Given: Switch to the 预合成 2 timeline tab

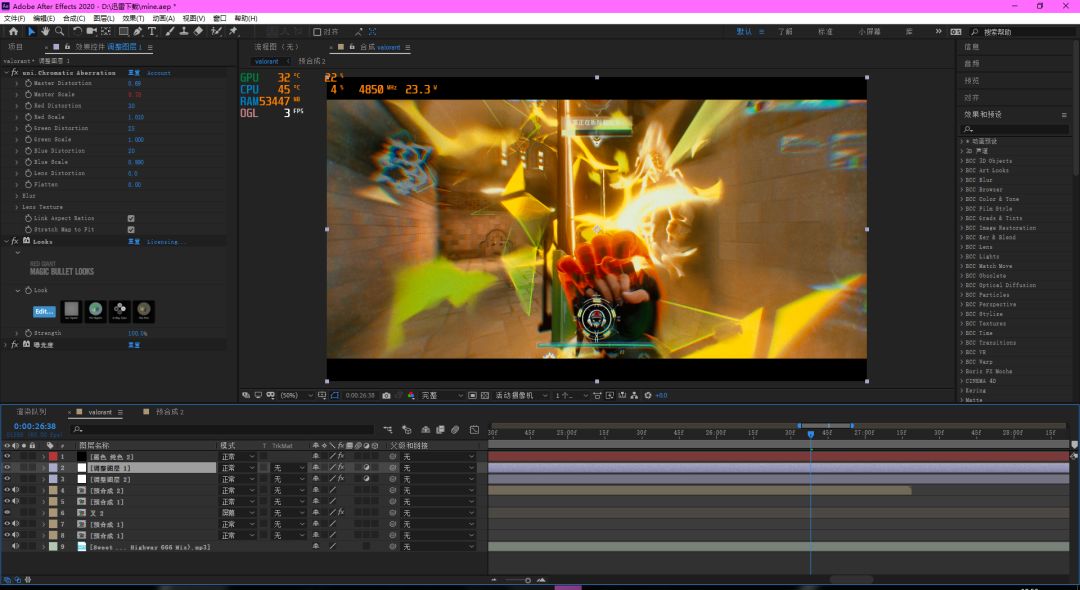Looking at the screenshot, I should (x=168, y=412).
